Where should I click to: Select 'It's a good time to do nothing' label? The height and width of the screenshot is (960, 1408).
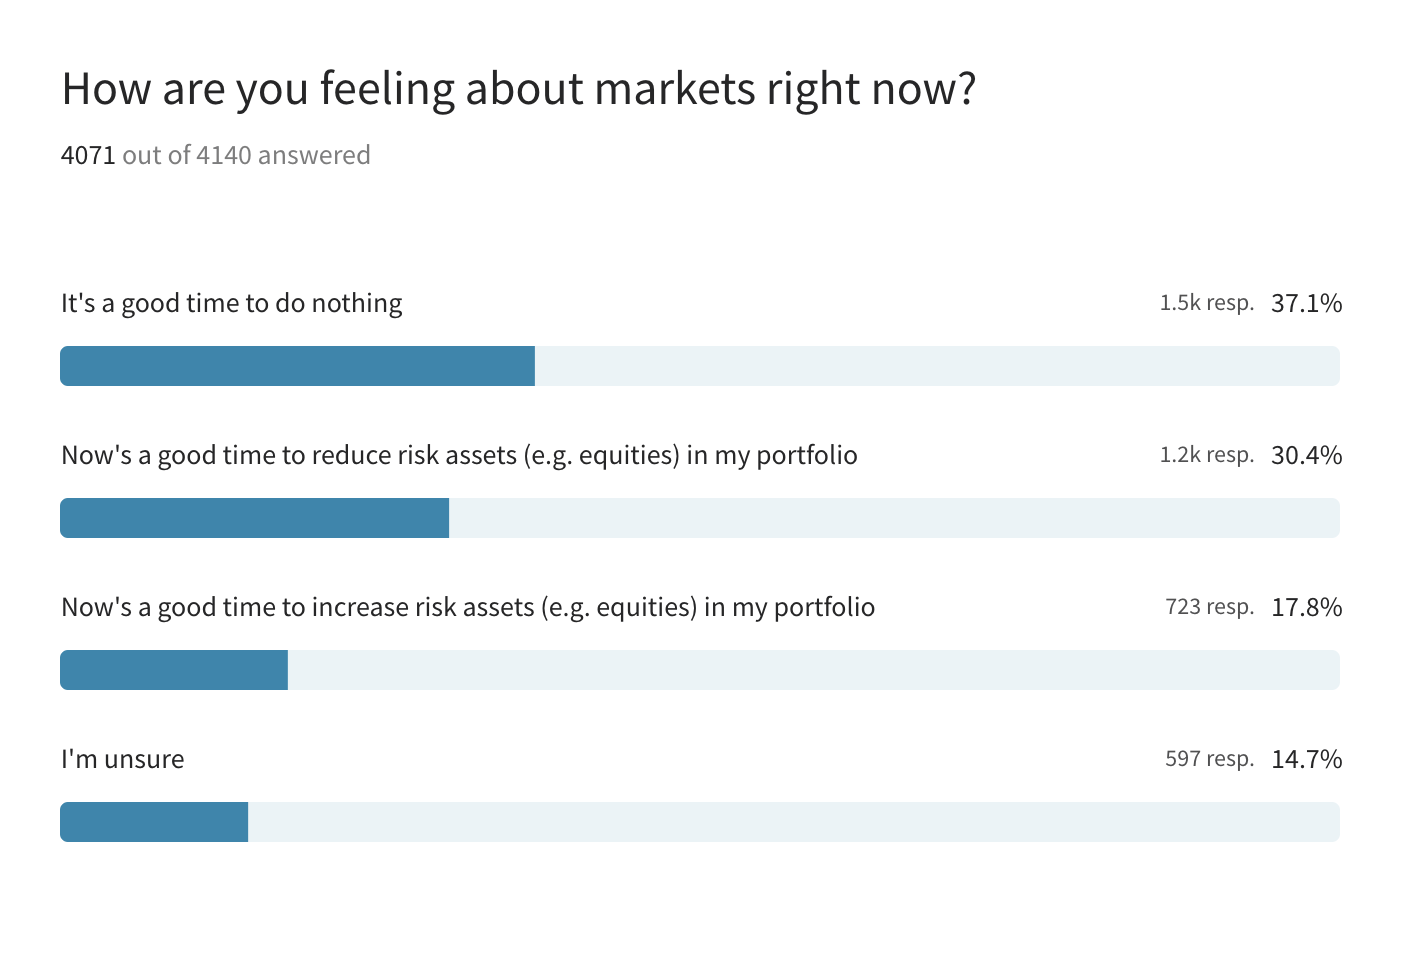click(x=231, y=303)
